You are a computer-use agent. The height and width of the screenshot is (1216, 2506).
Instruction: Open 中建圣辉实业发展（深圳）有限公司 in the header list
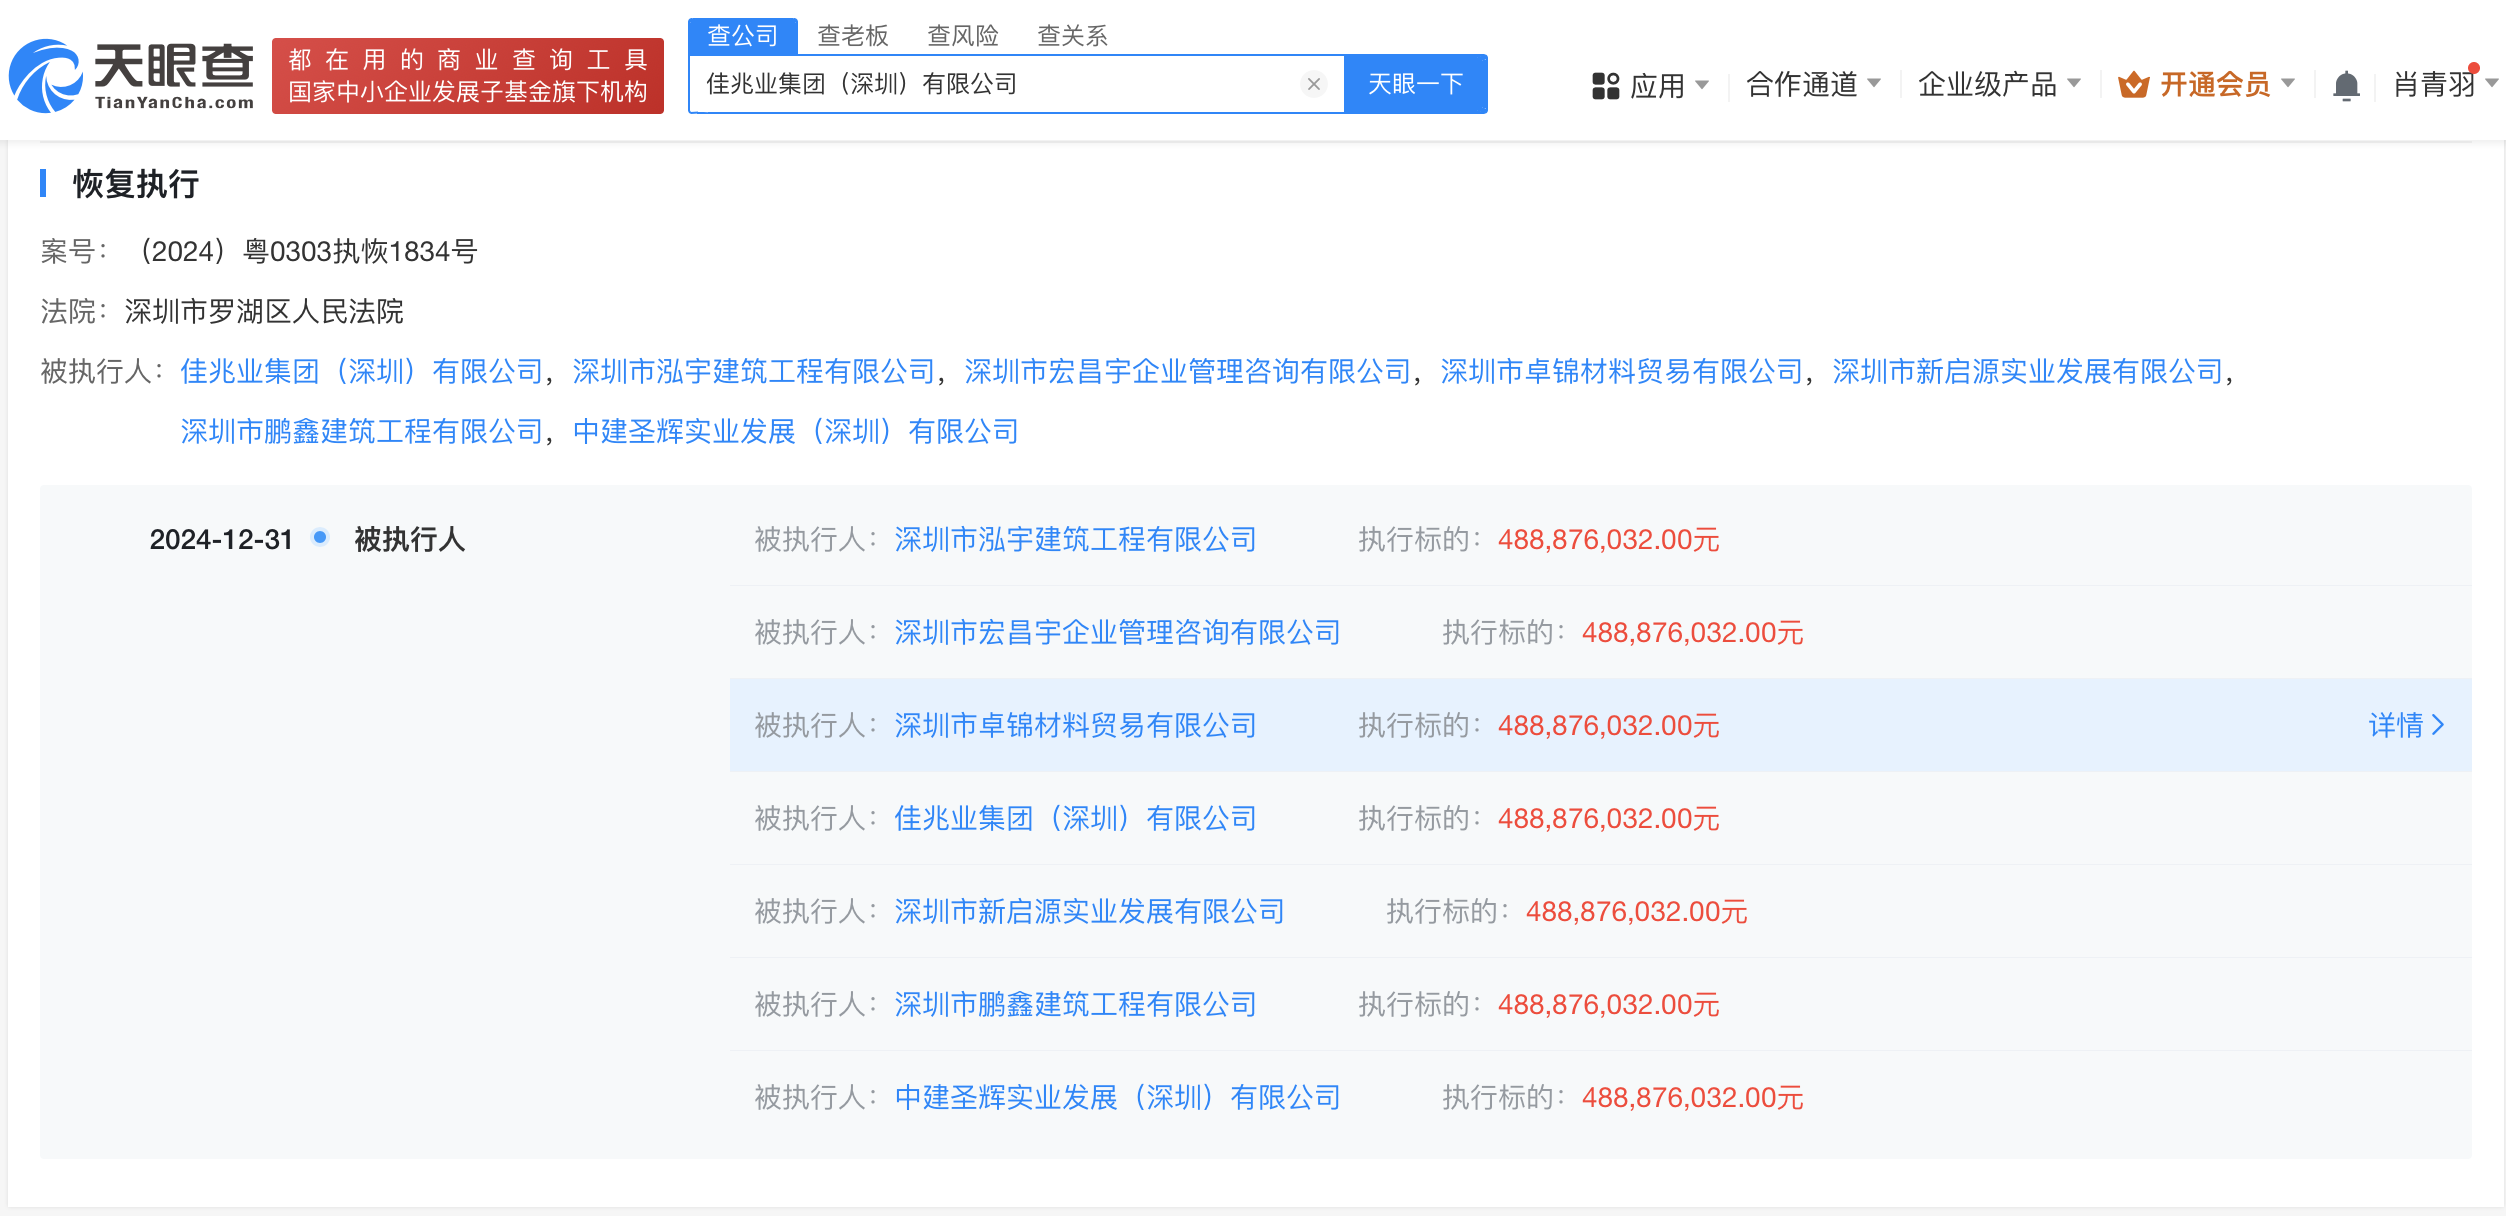[x=796, y=432]
